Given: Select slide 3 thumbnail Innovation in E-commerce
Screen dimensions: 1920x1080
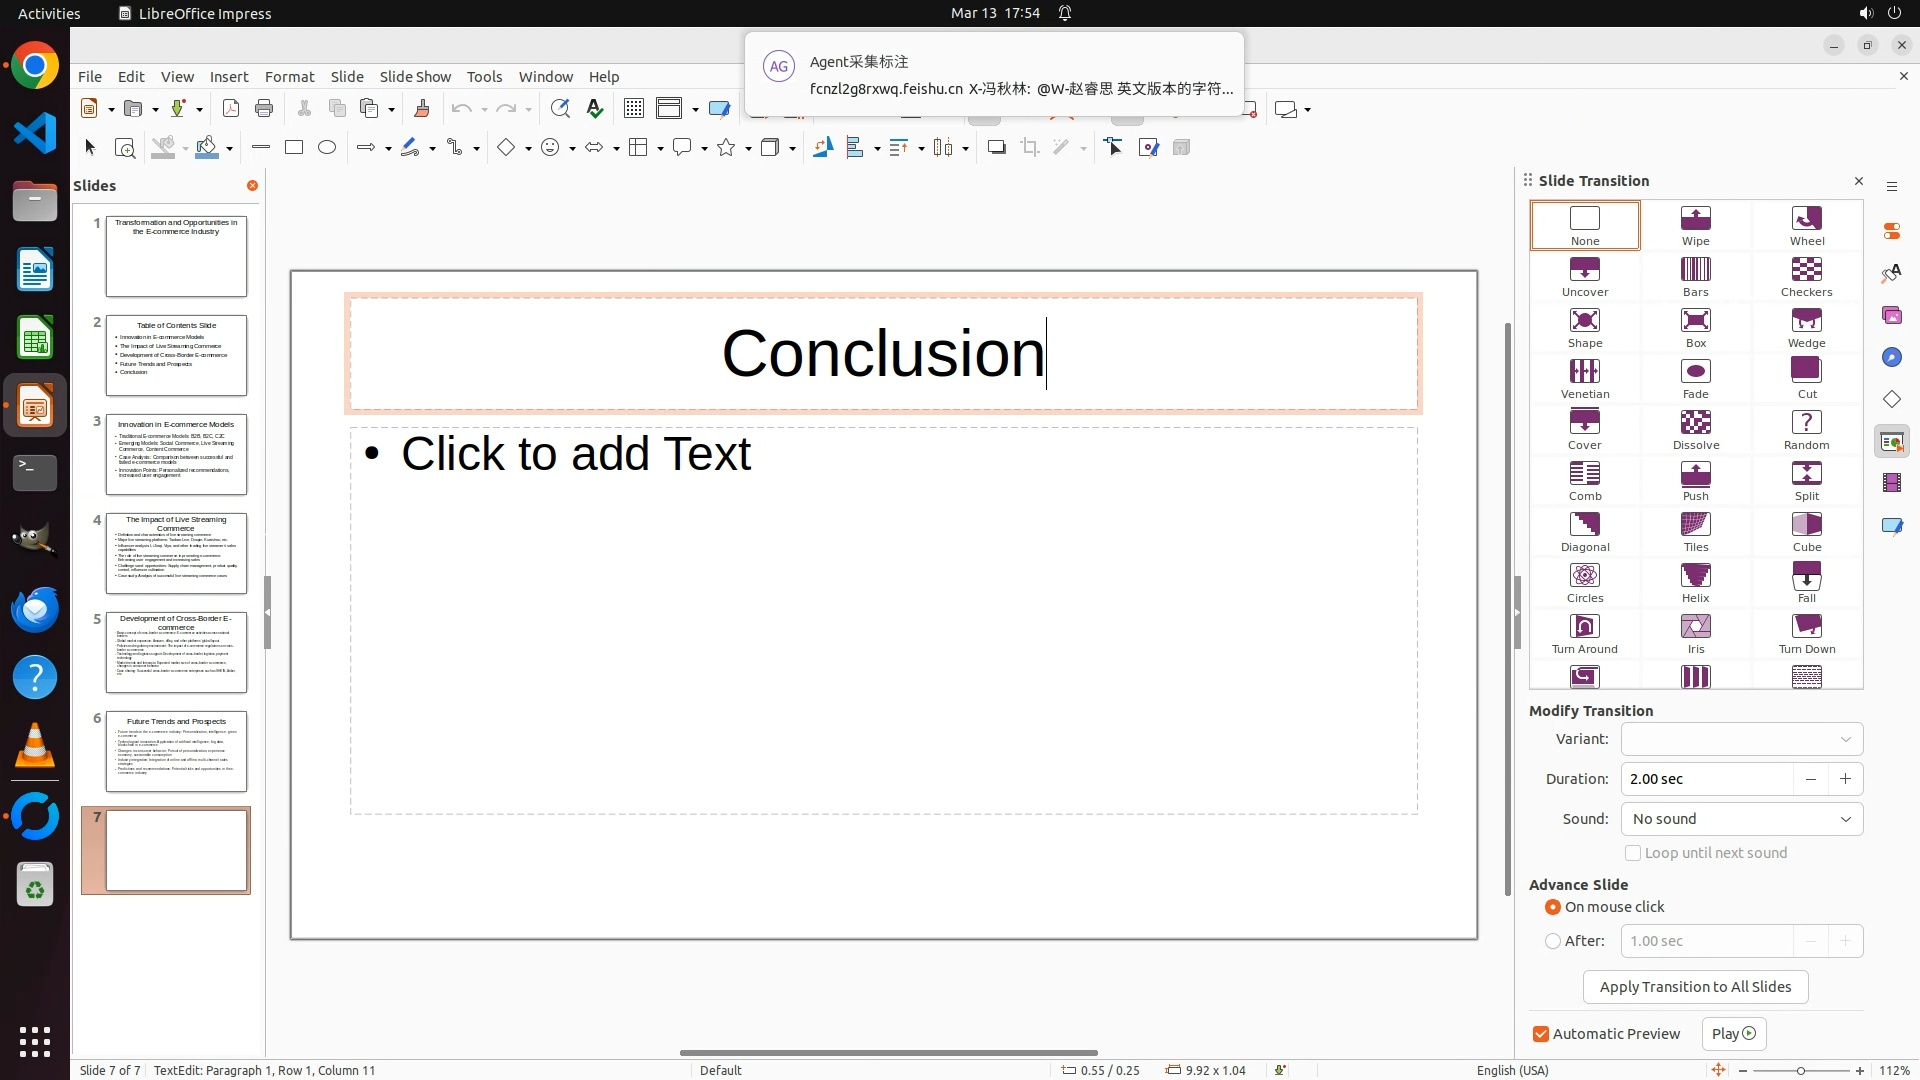Looking at the screenshot, I should click(176, 455).
